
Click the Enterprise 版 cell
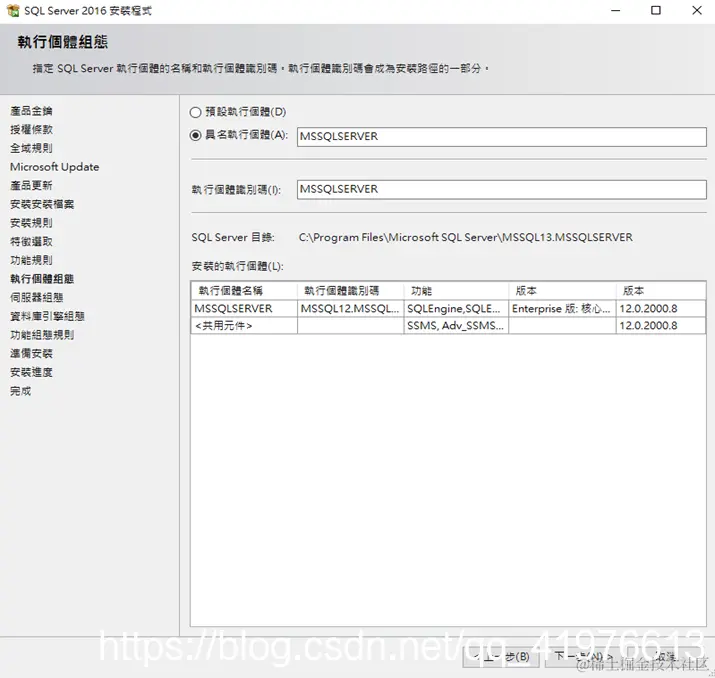point(562,309)
